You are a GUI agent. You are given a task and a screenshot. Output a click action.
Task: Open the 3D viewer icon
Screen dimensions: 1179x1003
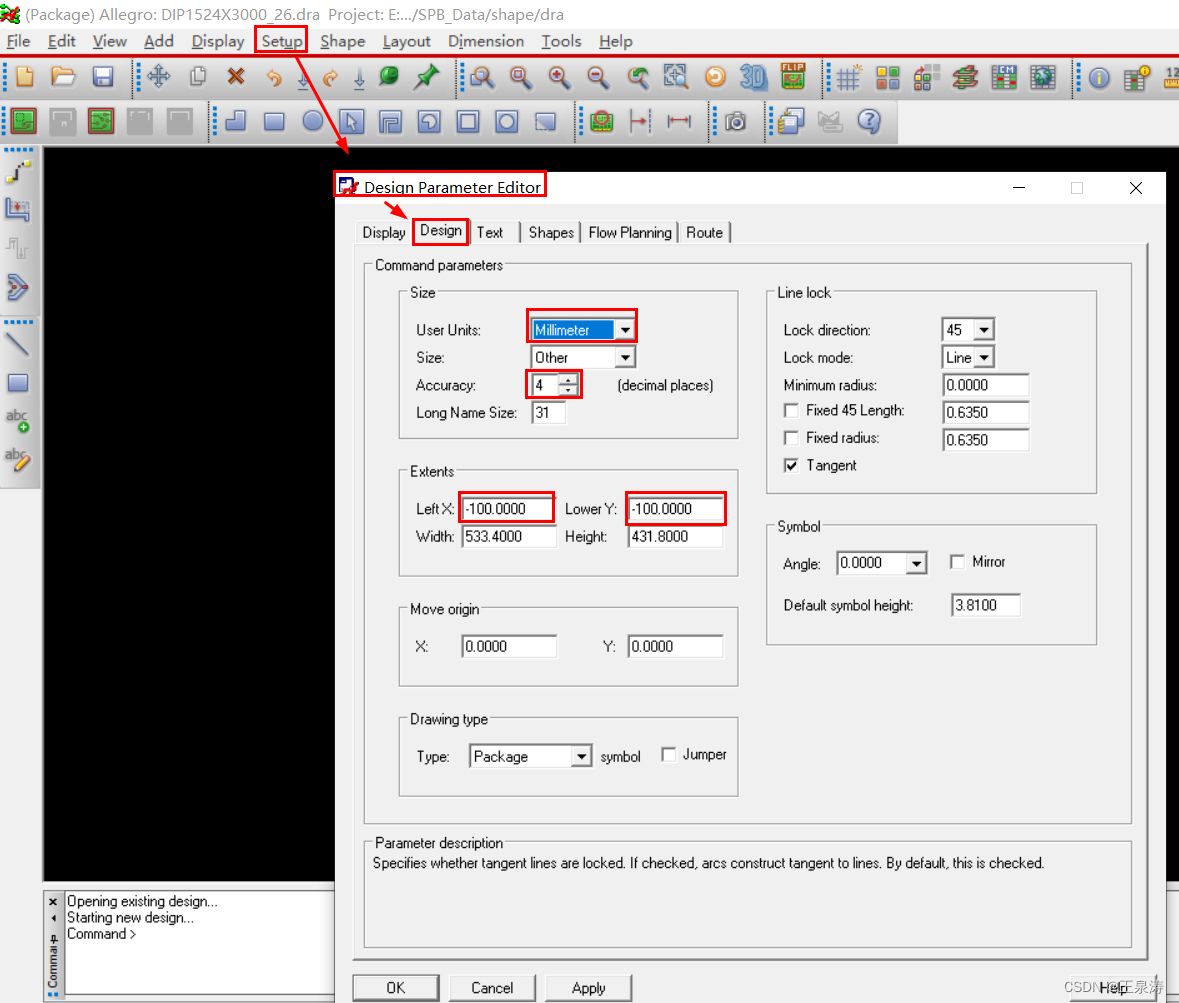pyautogui.click(x=753, y=77)
